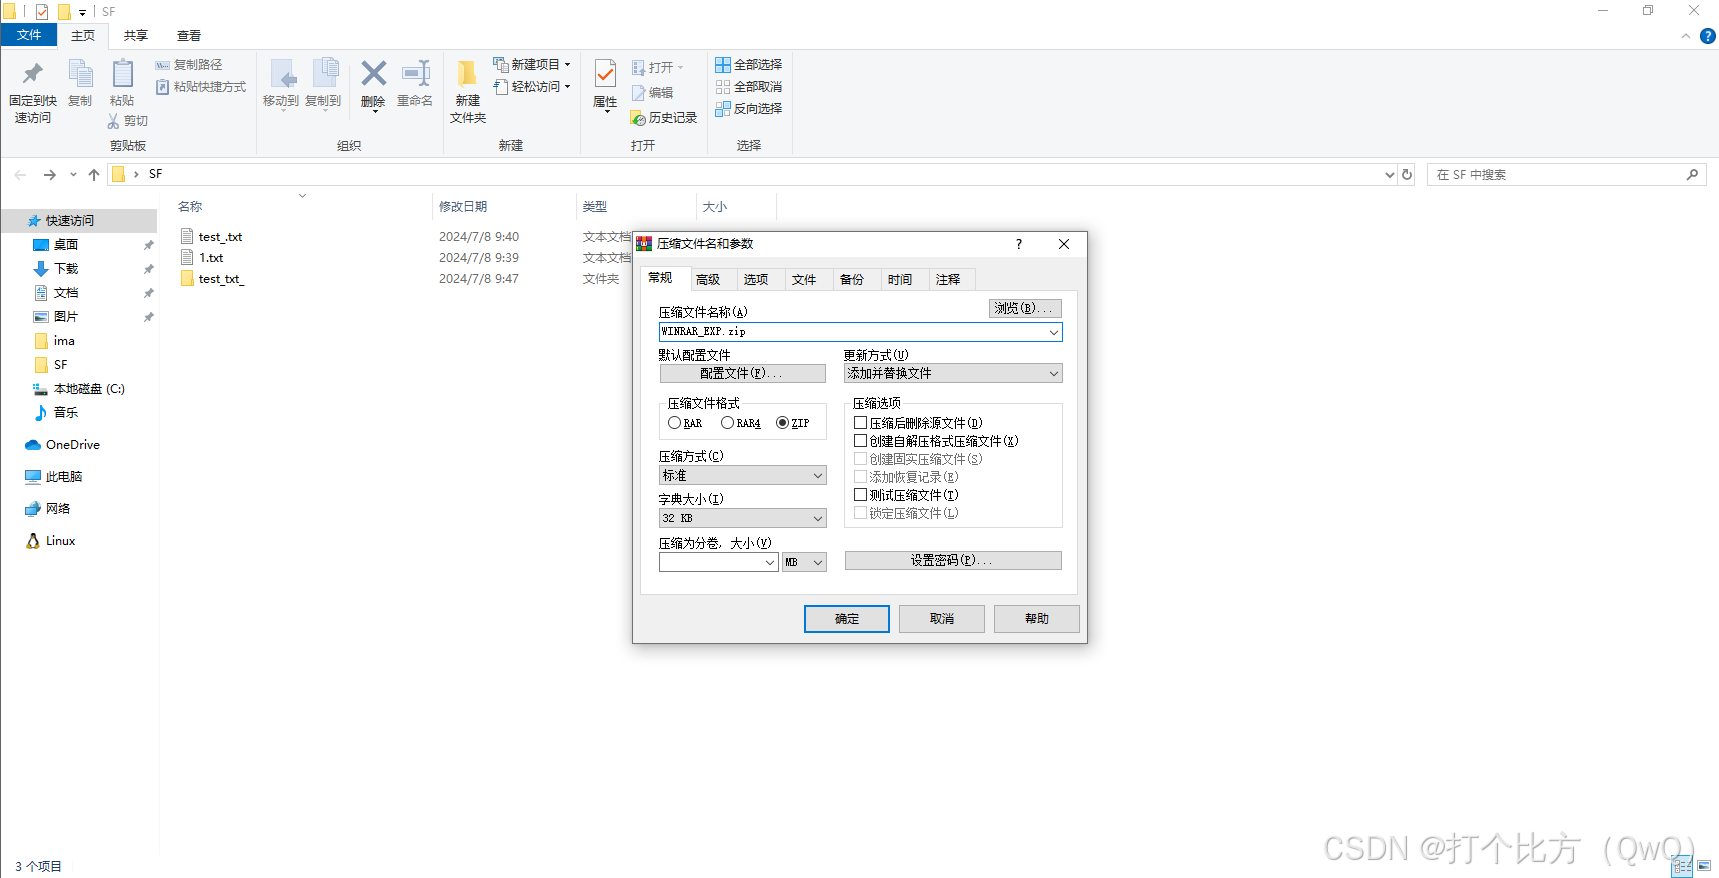Open OneDrive in navigation pane
The height and width of the screenshot is (878, 1719).
72,445
